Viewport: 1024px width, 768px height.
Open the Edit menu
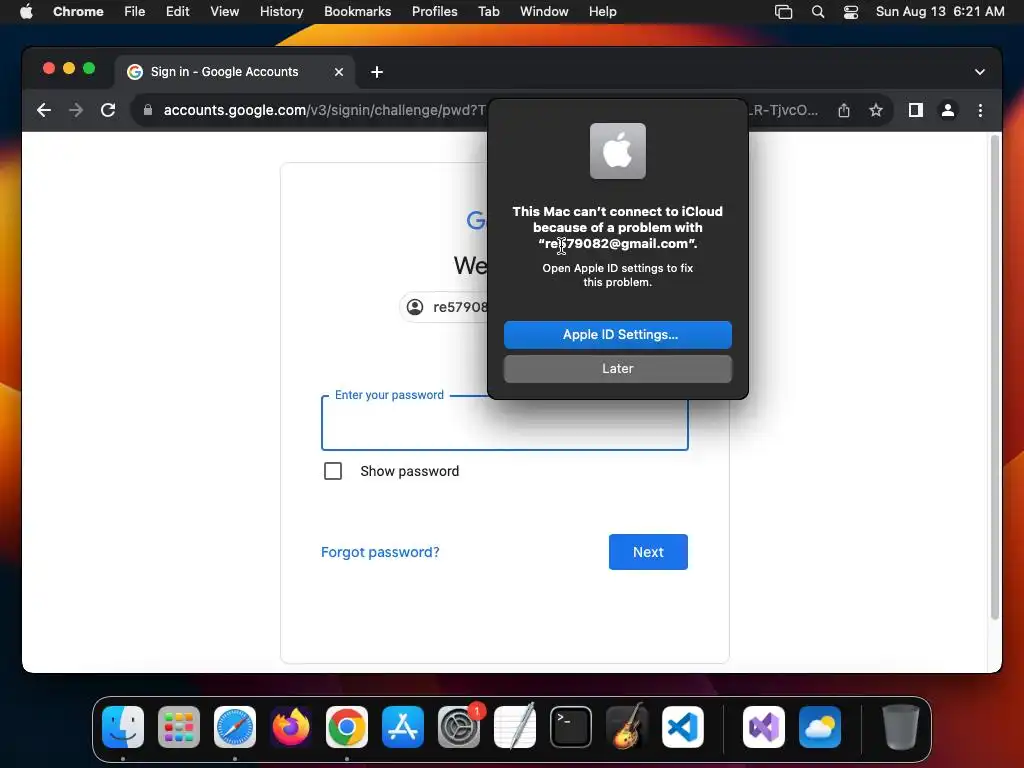178,12
